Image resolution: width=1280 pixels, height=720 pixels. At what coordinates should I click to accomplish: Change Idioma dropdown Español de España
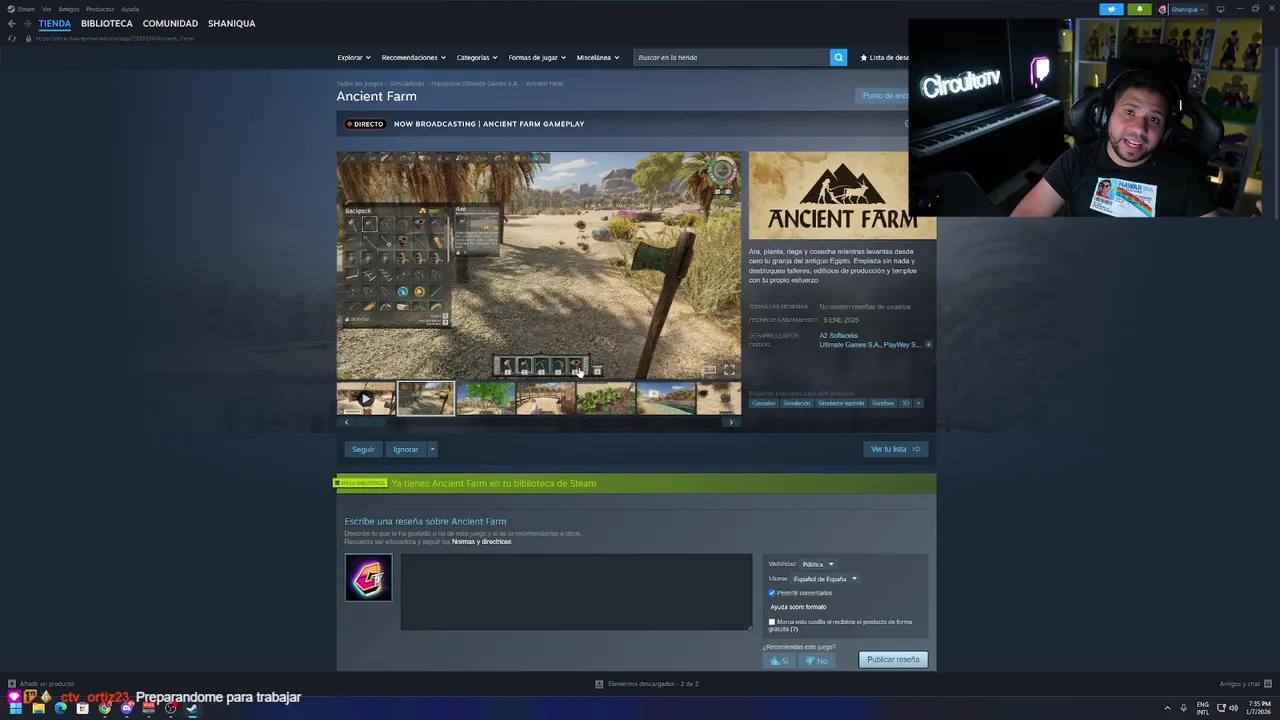825,579
